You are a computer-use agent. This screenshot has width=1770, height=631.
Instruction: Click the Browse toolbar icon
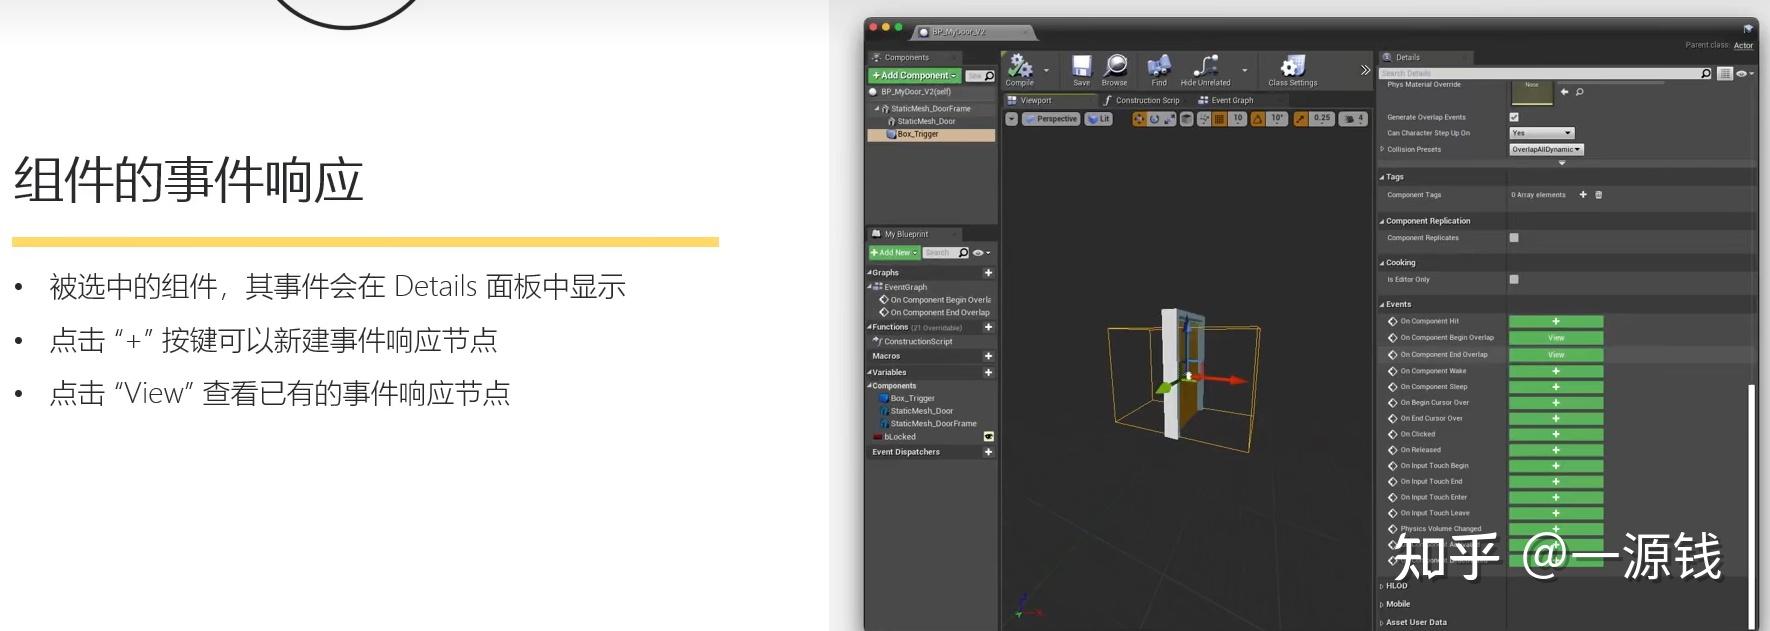tap(1115, 66)
